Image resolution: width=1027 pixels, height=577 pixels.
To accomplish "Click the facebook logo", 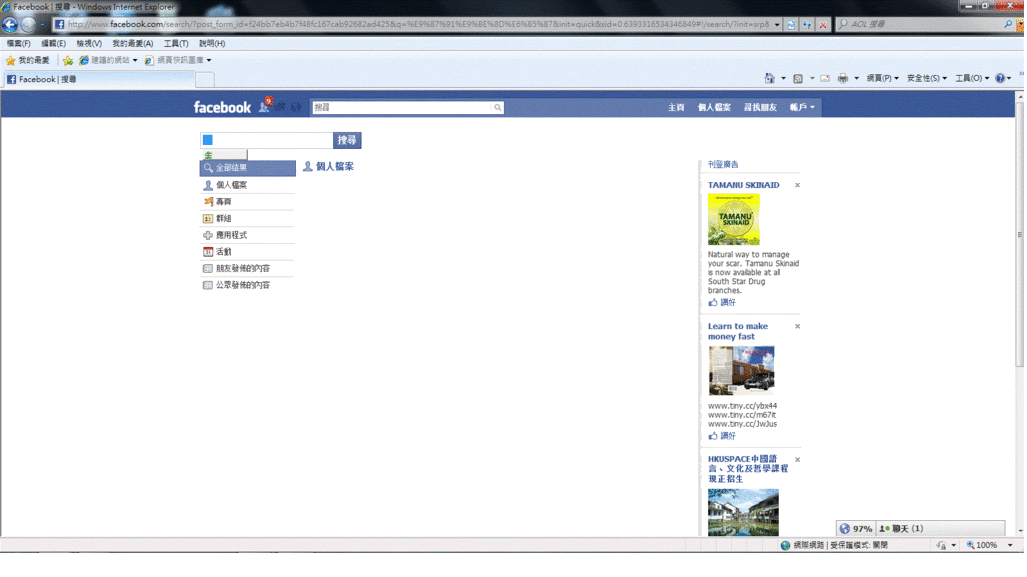I will click(x=222, y=107).
